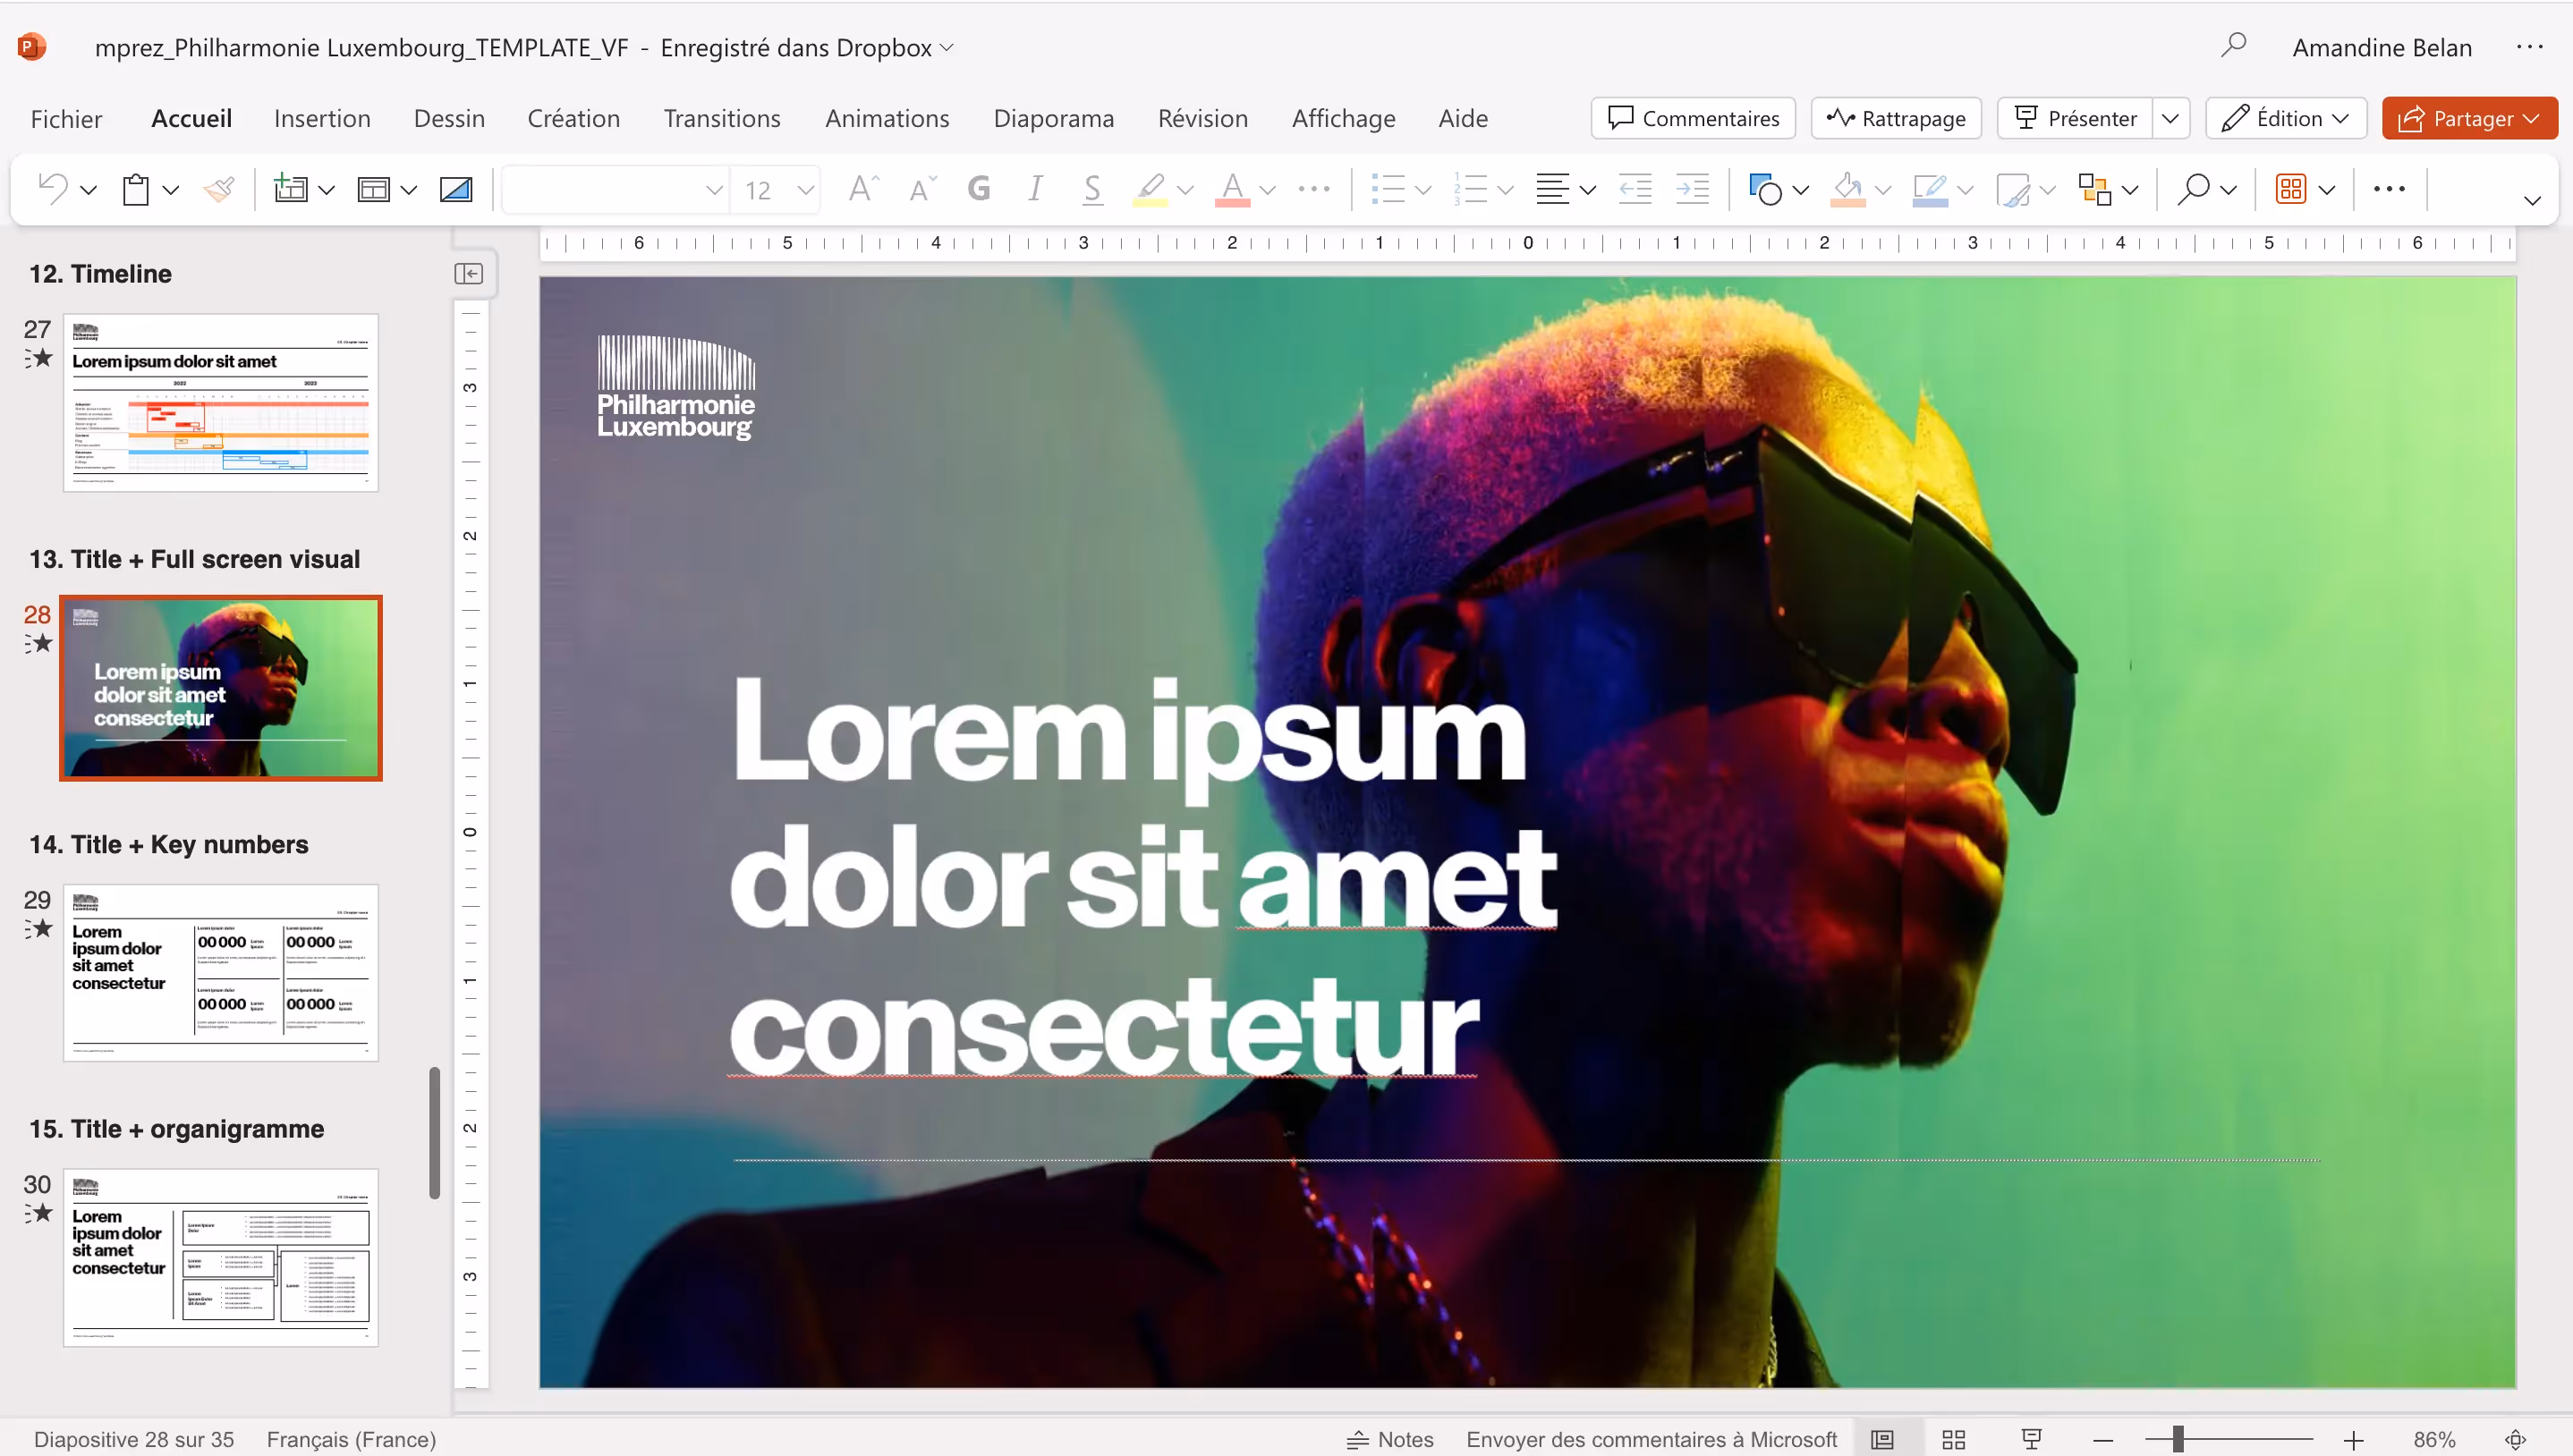Click the numbered list icon
This screenshot has width=2573, height=1456.
[1471, 189]
